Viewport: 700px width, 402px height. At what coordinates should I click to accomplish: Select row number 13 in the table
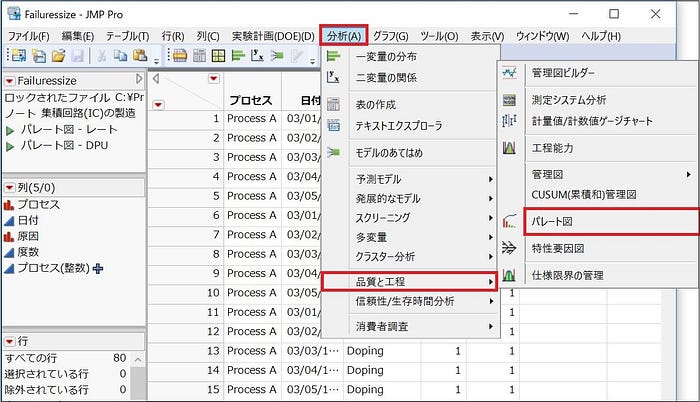point(213,351)
